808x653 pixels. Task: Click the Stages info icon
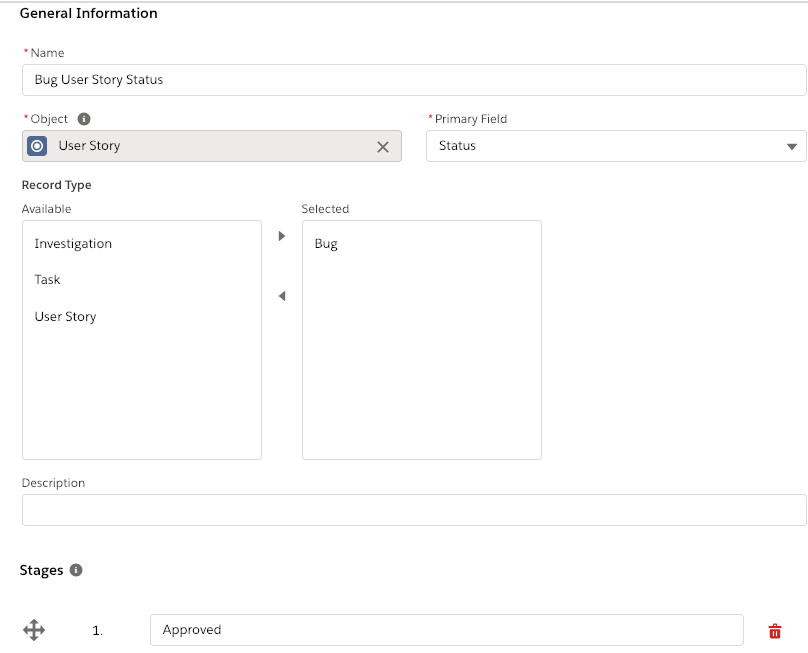pyautogui.click(x=76, y=570)
